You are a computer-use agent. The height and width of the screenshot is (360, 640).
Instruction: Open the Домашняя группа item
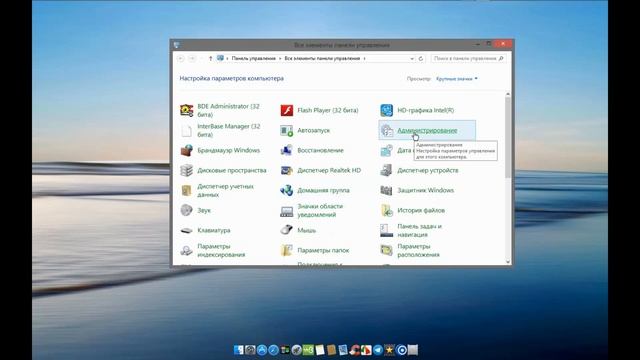click(x=315, y=190)
